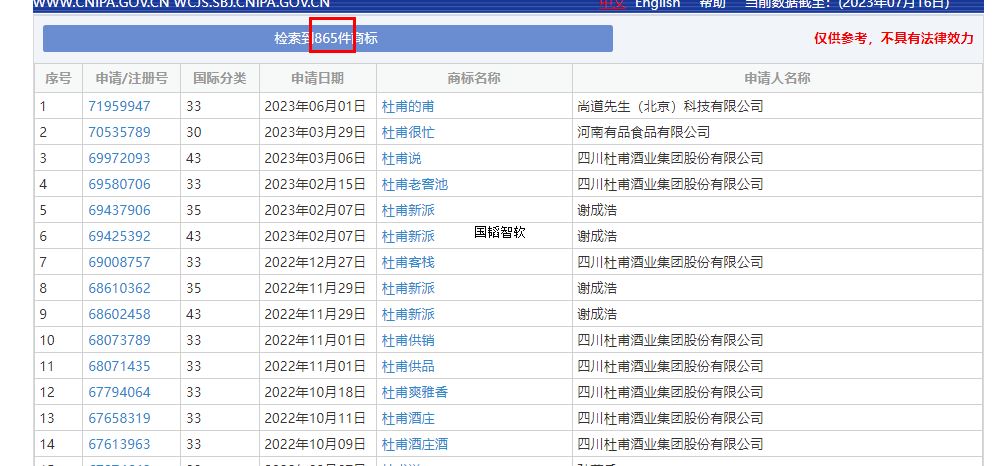The image size is (1002, 466).
Task: Open the 杜甫很忙 trademark link
Action: coord(408,132)
